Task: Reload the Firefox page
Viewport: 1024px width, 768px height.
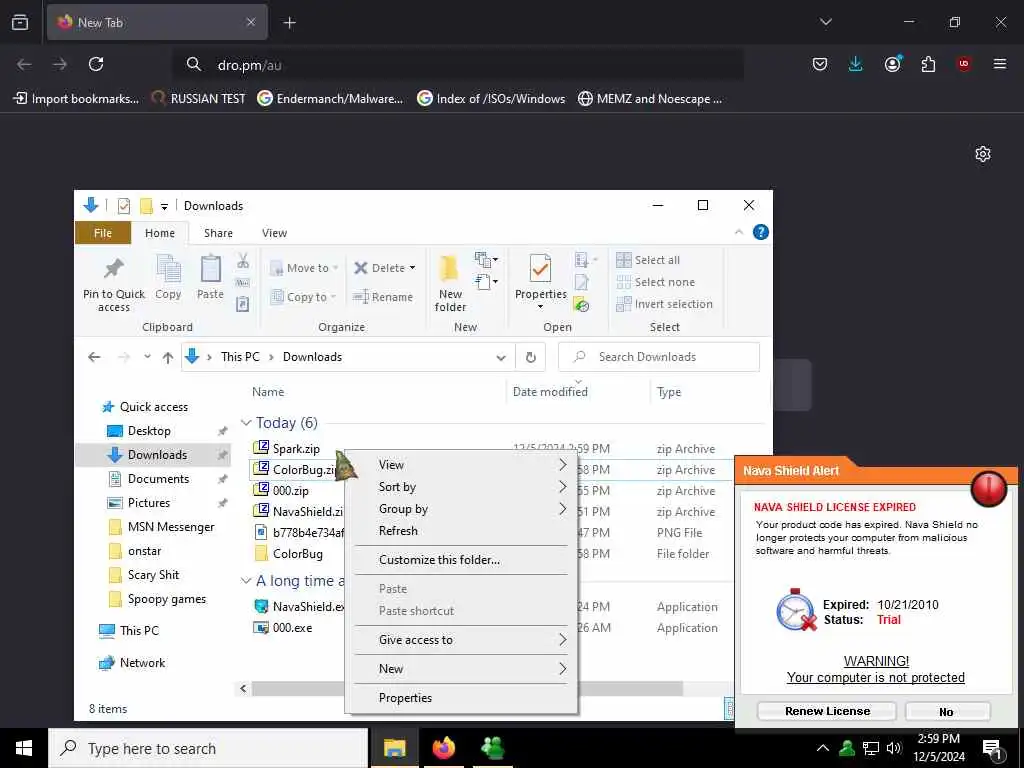Action: pos(96,64)
